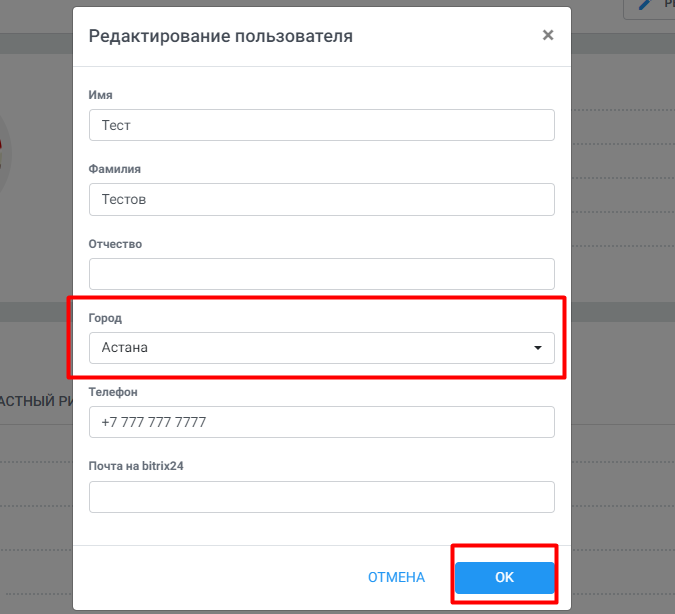Cancel editing via the ОТМЕНА button
675x614 pixels.
tap(396, 577)
